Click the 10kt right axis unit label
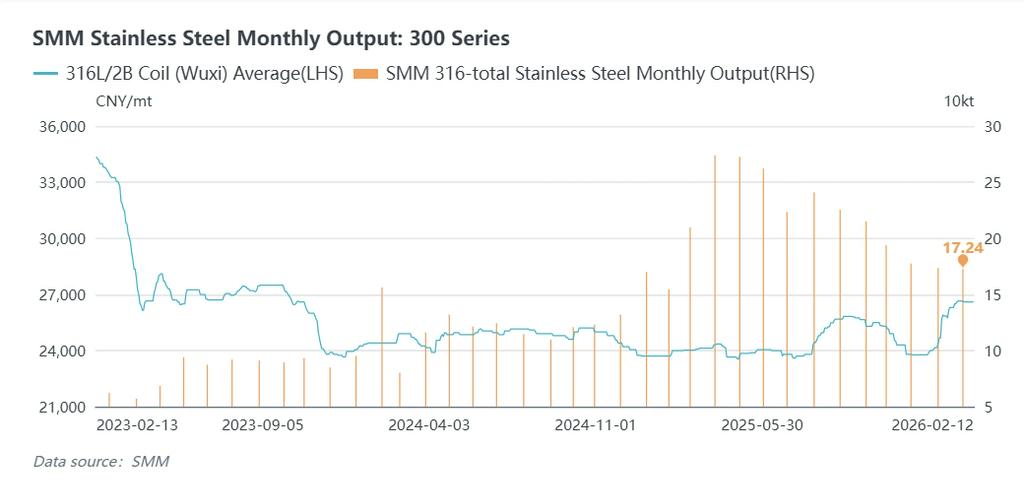 point(959,102)
